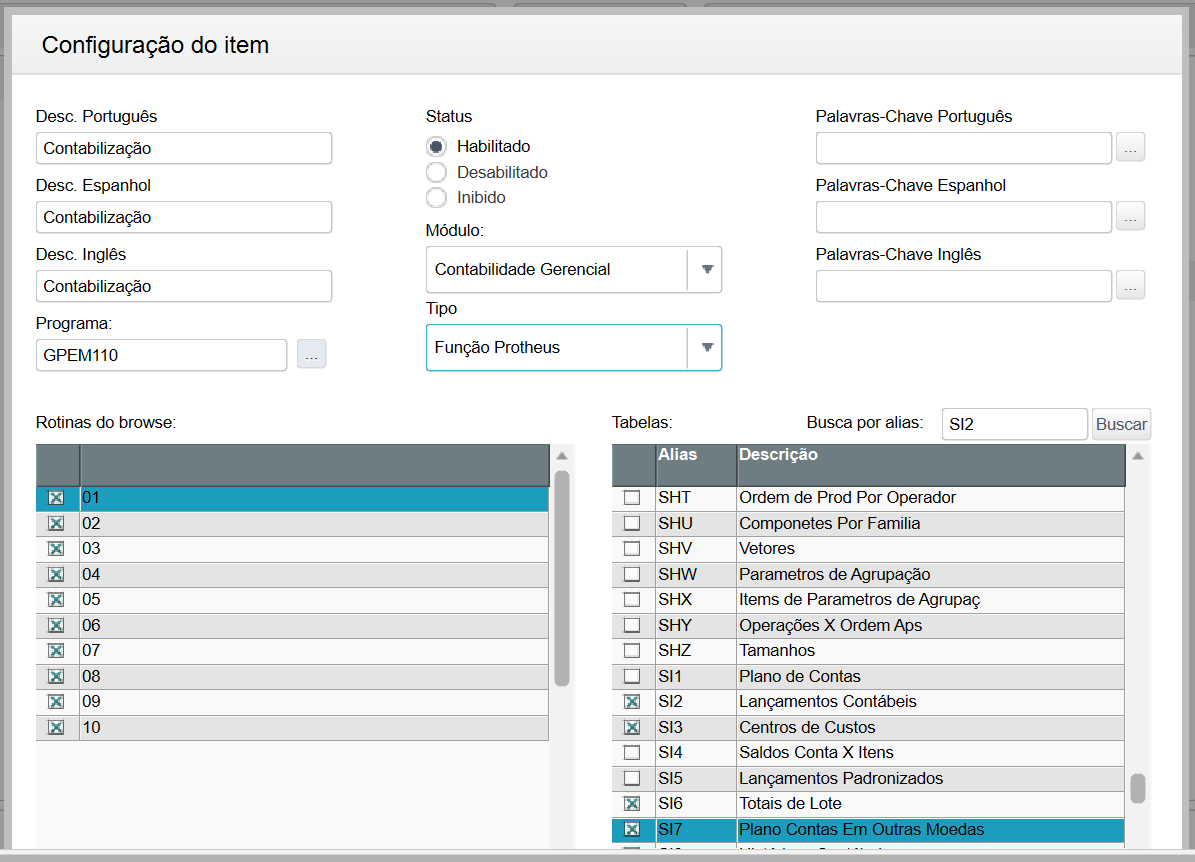Uncheck browse routine 01 checkbox

coord(56,498)
